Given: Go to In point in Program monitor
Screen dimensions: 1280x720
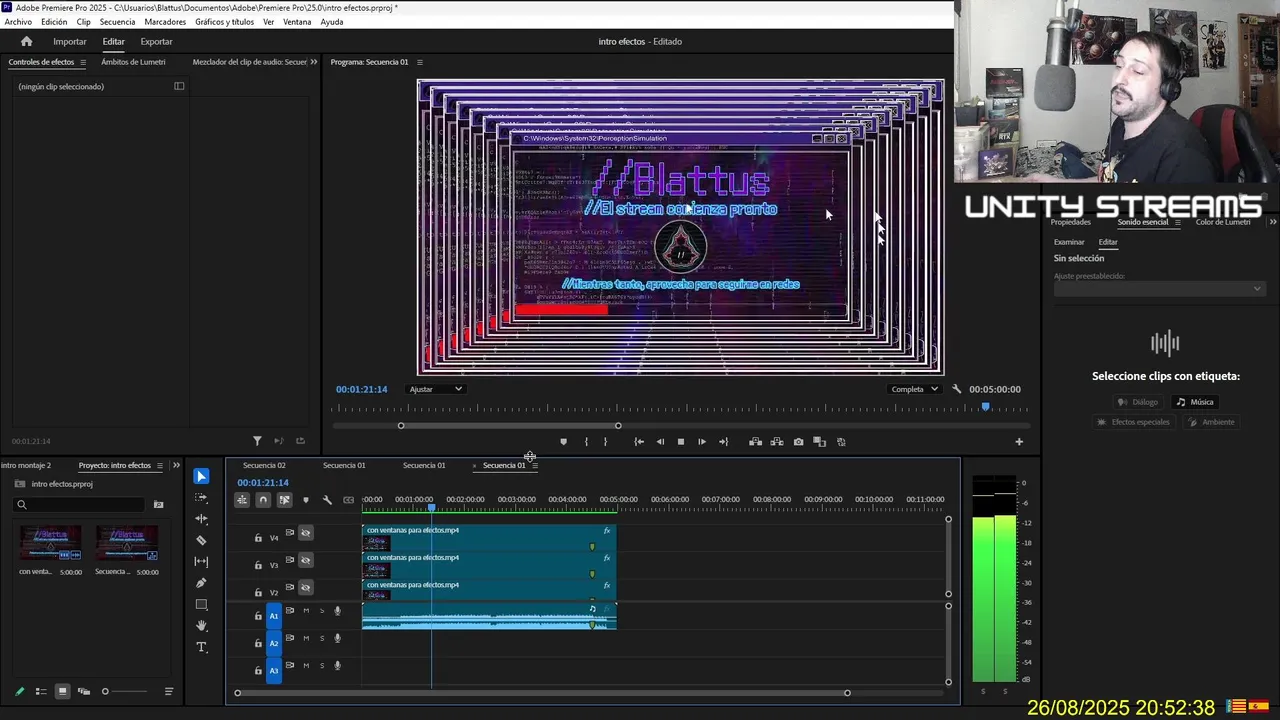Looking at the screenshot, I should (x=639, y=441).
